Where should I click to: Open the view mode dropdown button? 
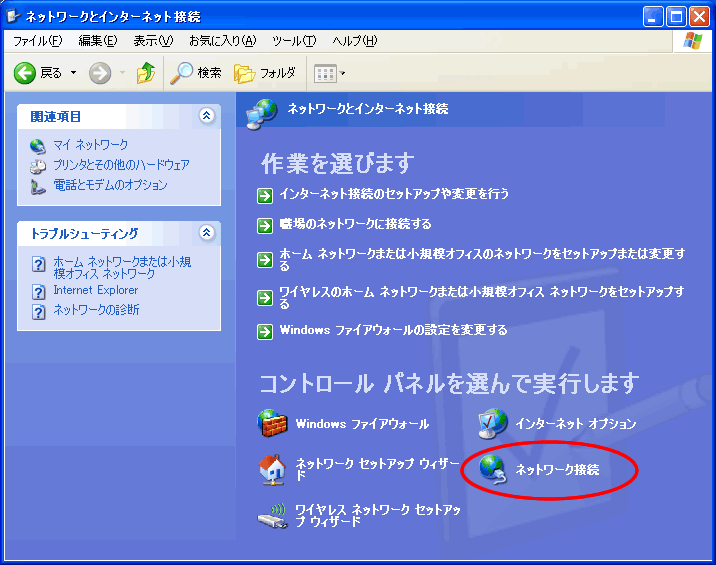[x=330, y=73]
